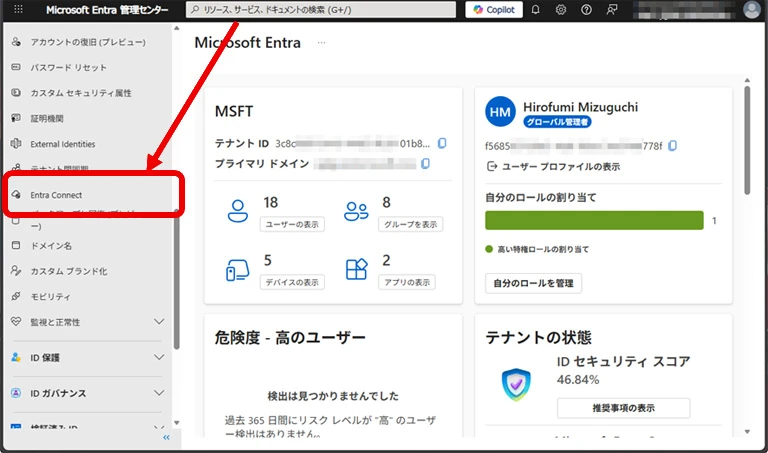Click アプリの表示 button
Image resolution: width=768 pixels, height=453 pixels.
coord(407,282)
